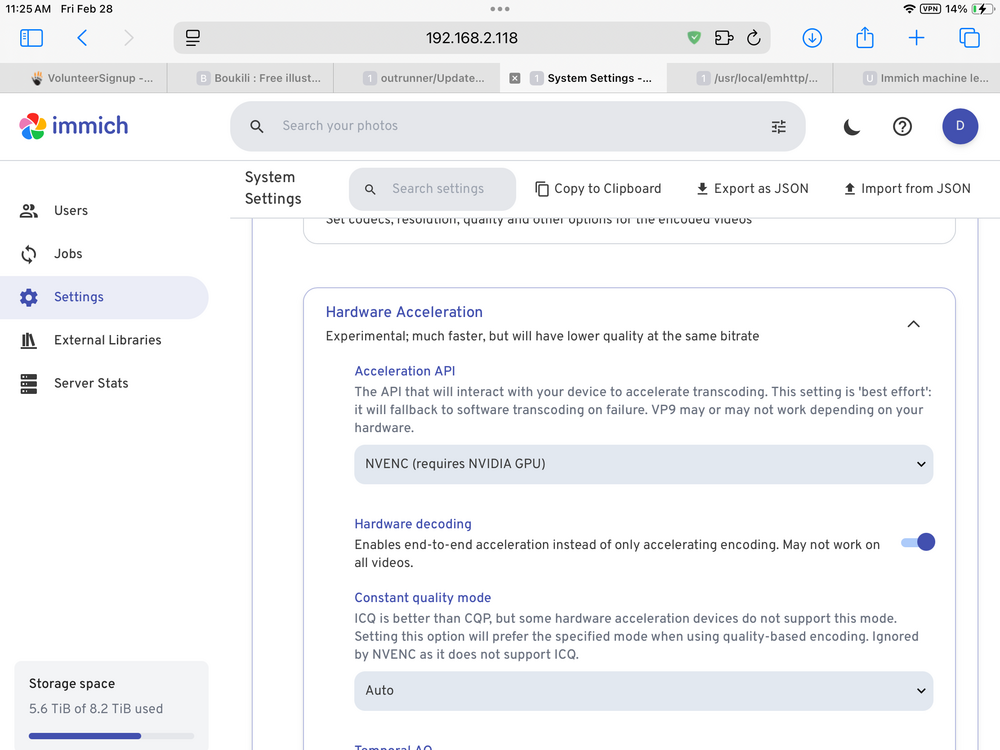Click the immich logo
The height and width of the screenshot is (750, 1000).
tap(74, 126)
